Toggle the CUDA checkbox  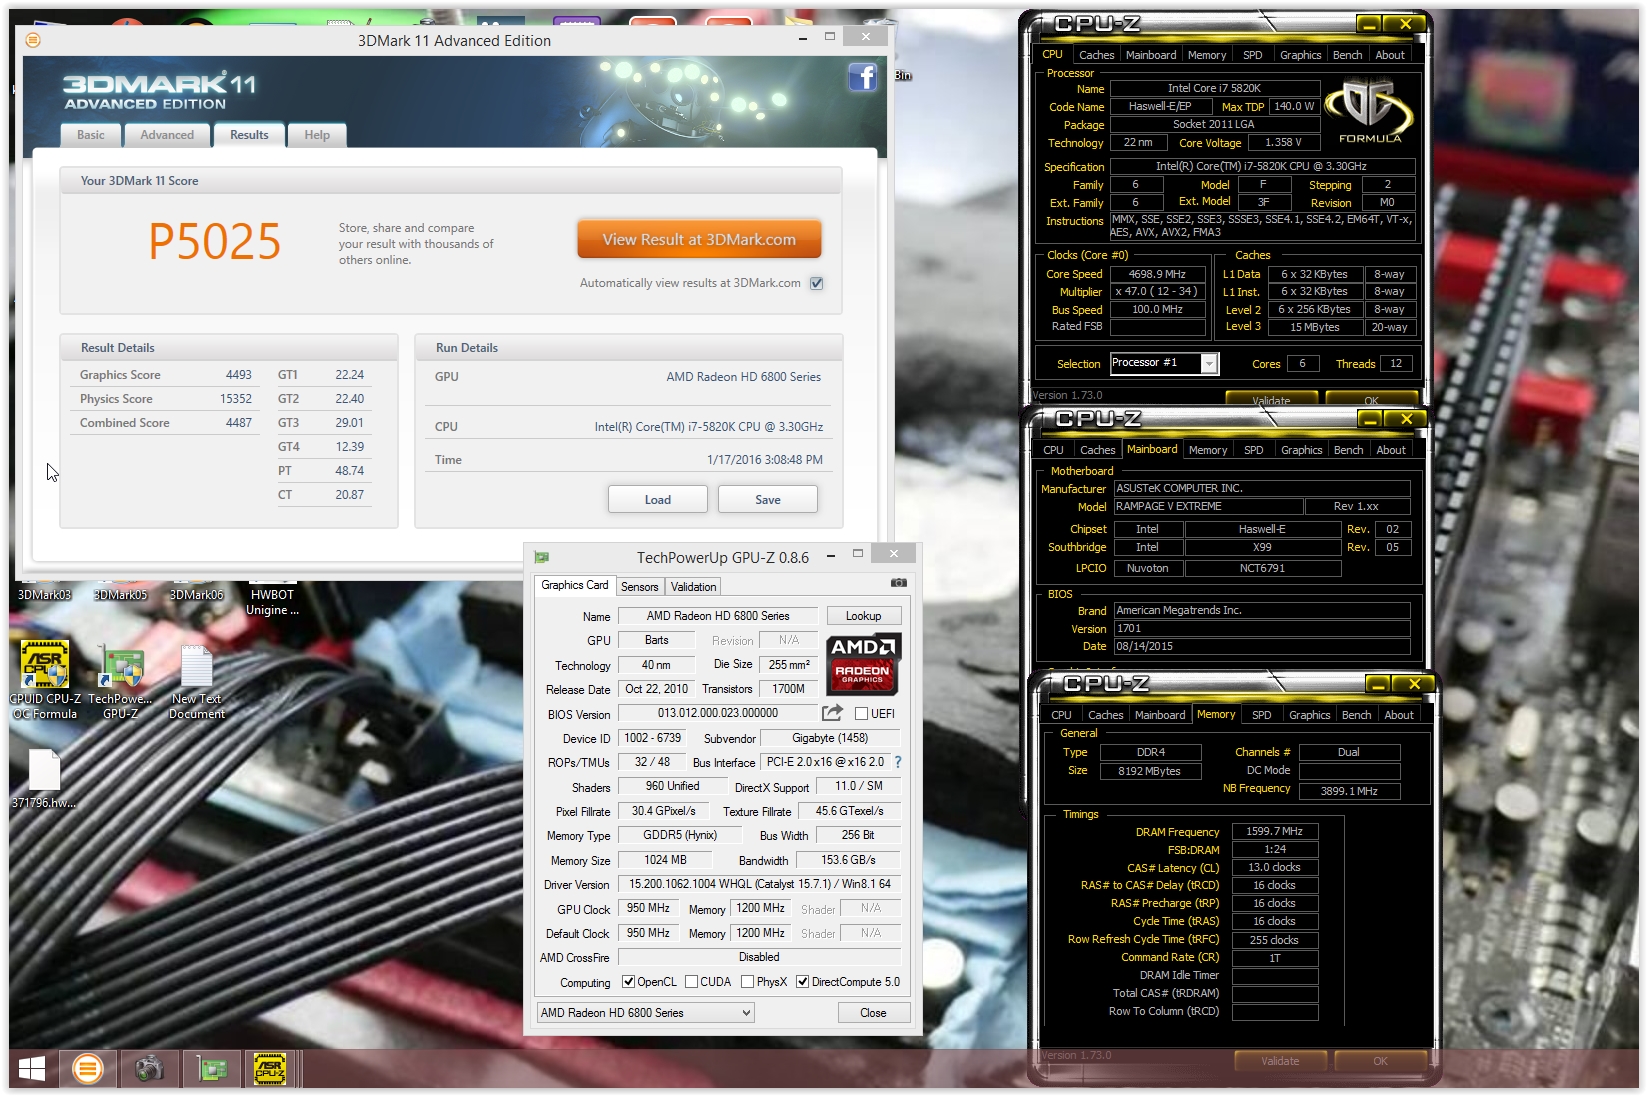click(691, 982)
